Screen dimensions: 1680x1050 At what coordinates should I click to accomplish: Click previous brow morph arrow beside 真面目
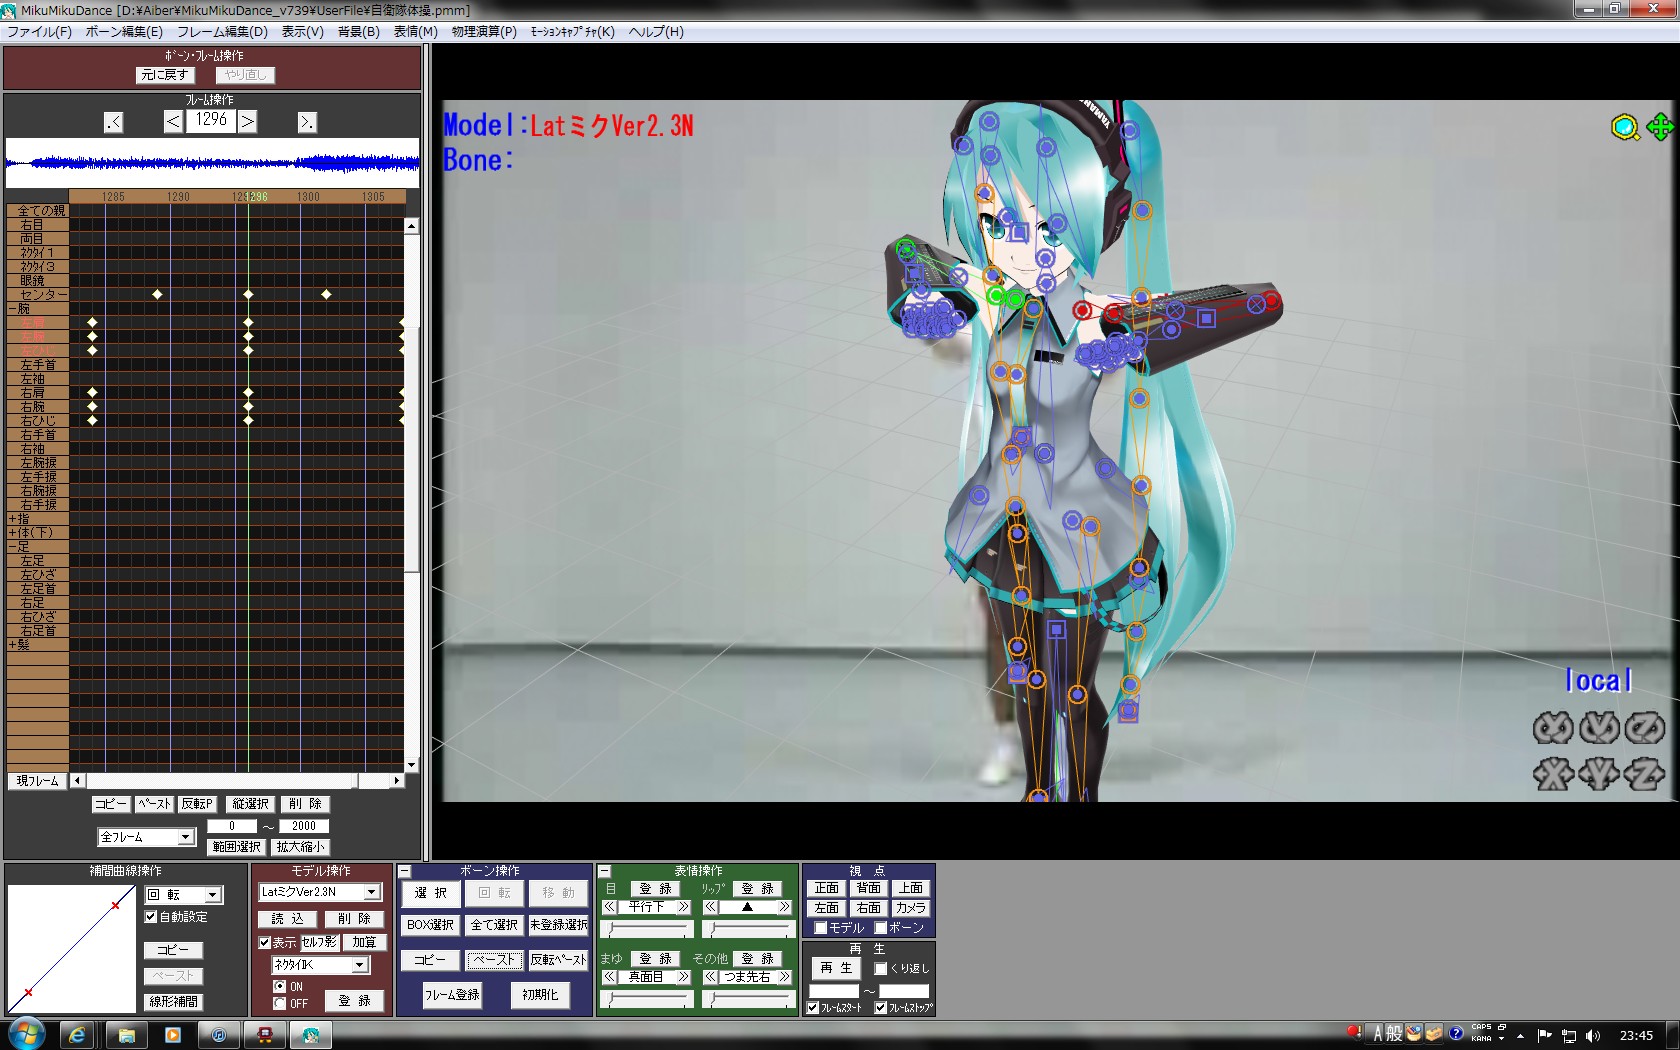tap(609, 977)
